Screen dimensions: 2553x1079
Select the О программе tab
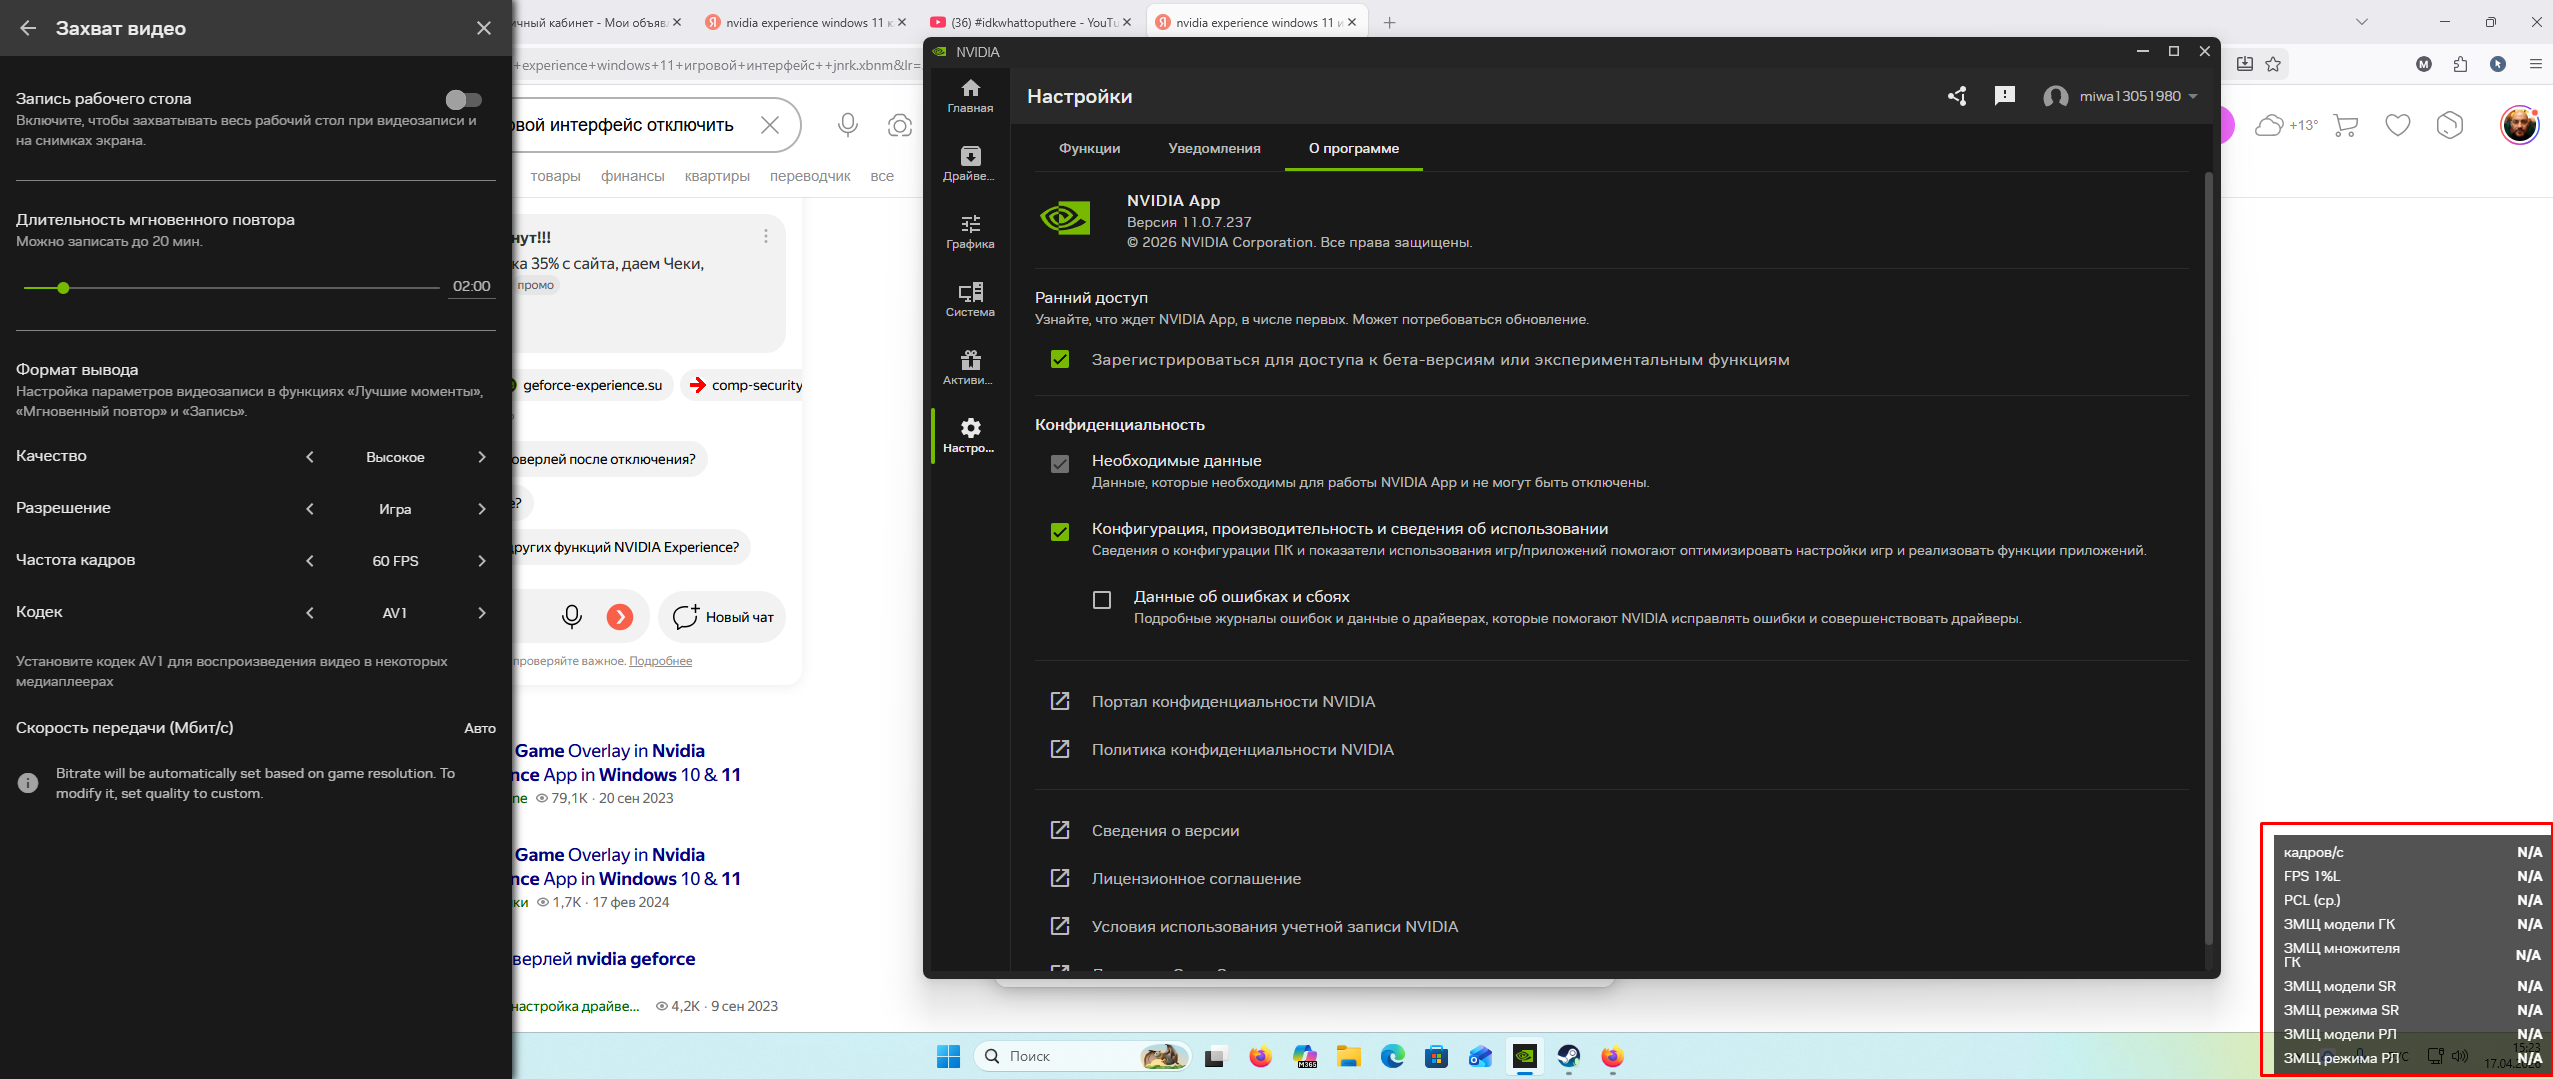coord(1354,148)
